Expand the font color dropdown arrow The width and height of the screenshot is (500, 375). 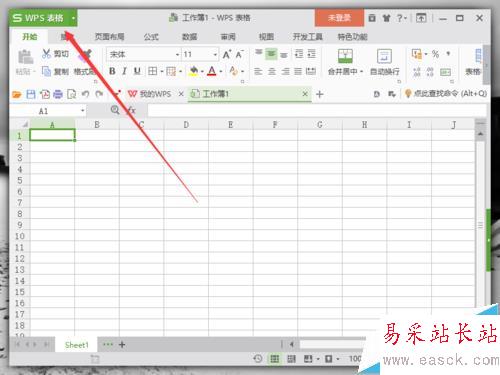point(220,71)
